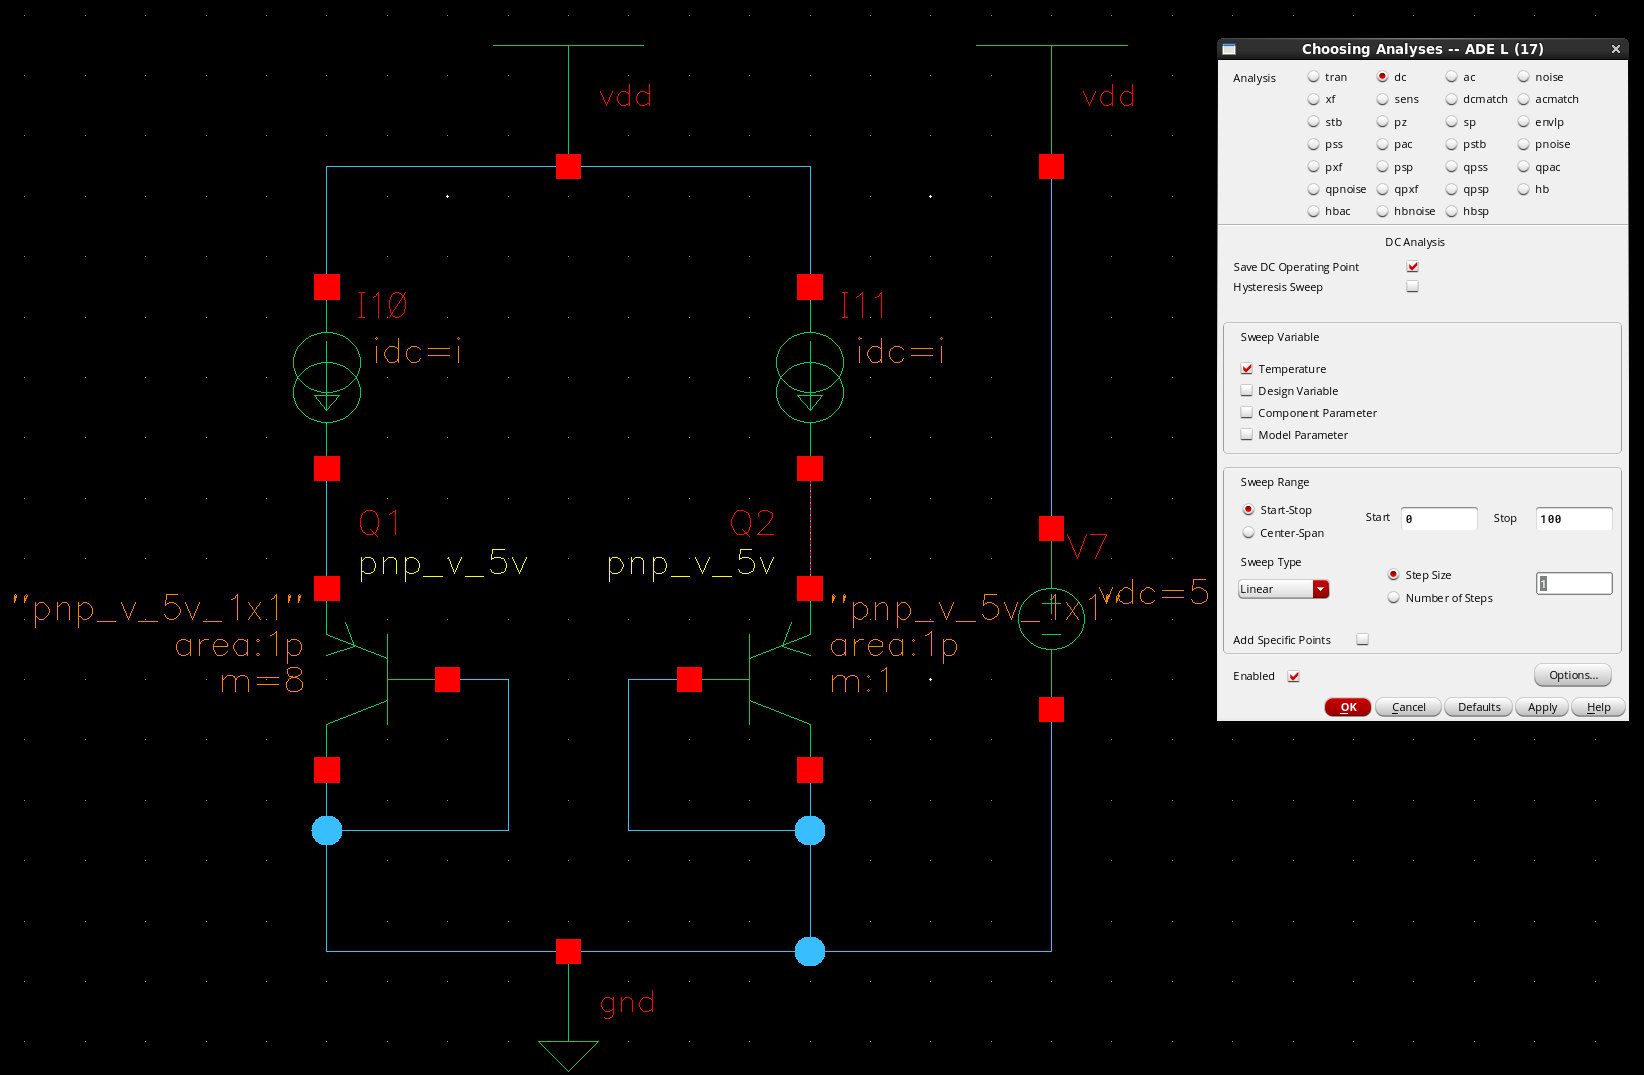Viewport: 1644px width, 1075px height.
Task: Select hbac analysis
Action: coord(1314,211)
